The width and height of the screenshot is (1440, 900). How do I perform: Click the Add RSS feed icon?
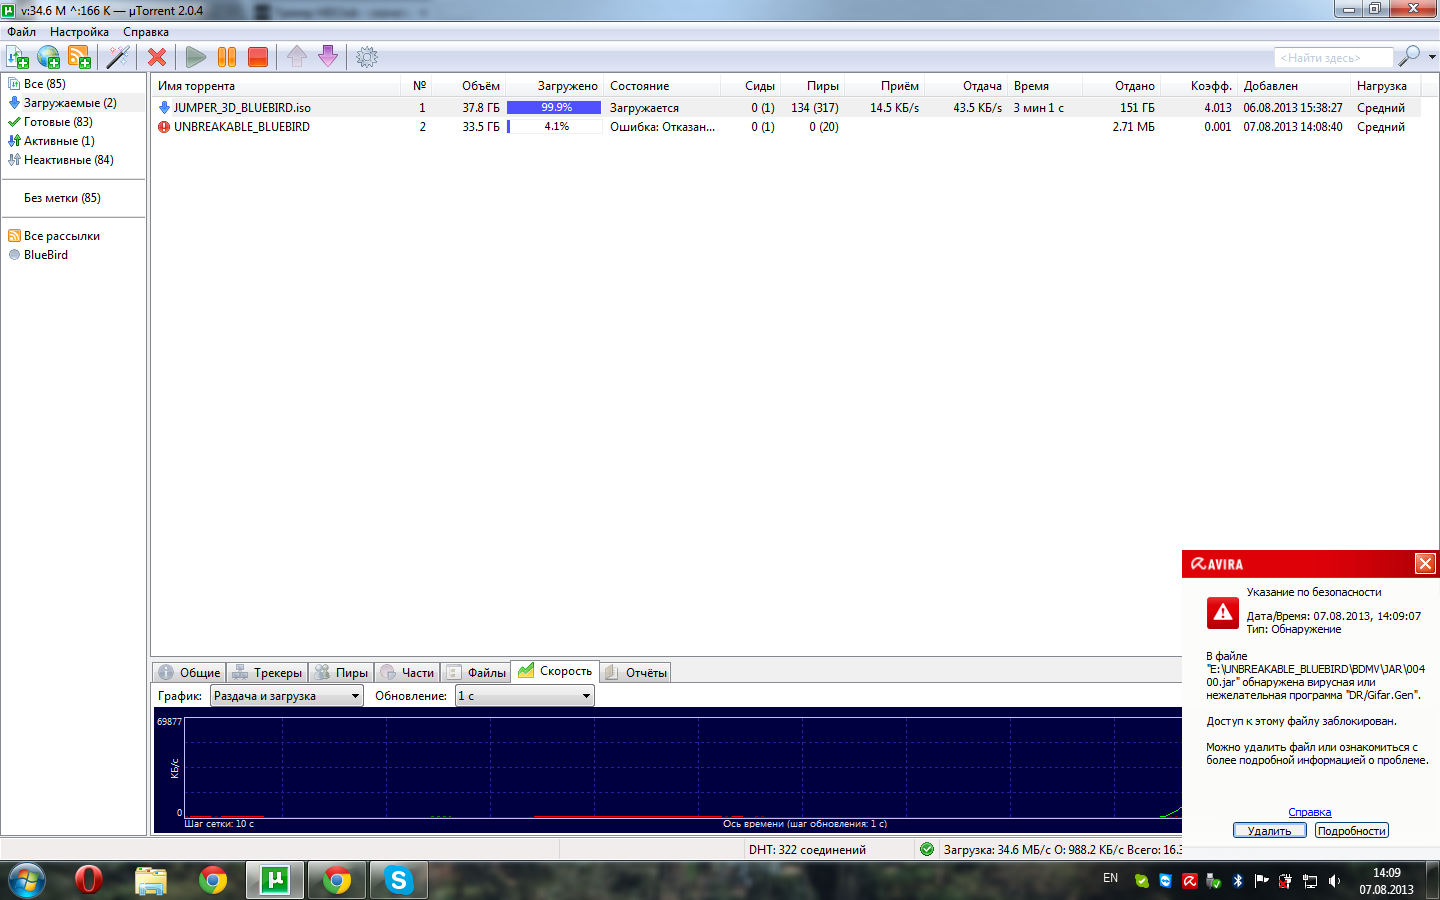click(x=79, y=57)
